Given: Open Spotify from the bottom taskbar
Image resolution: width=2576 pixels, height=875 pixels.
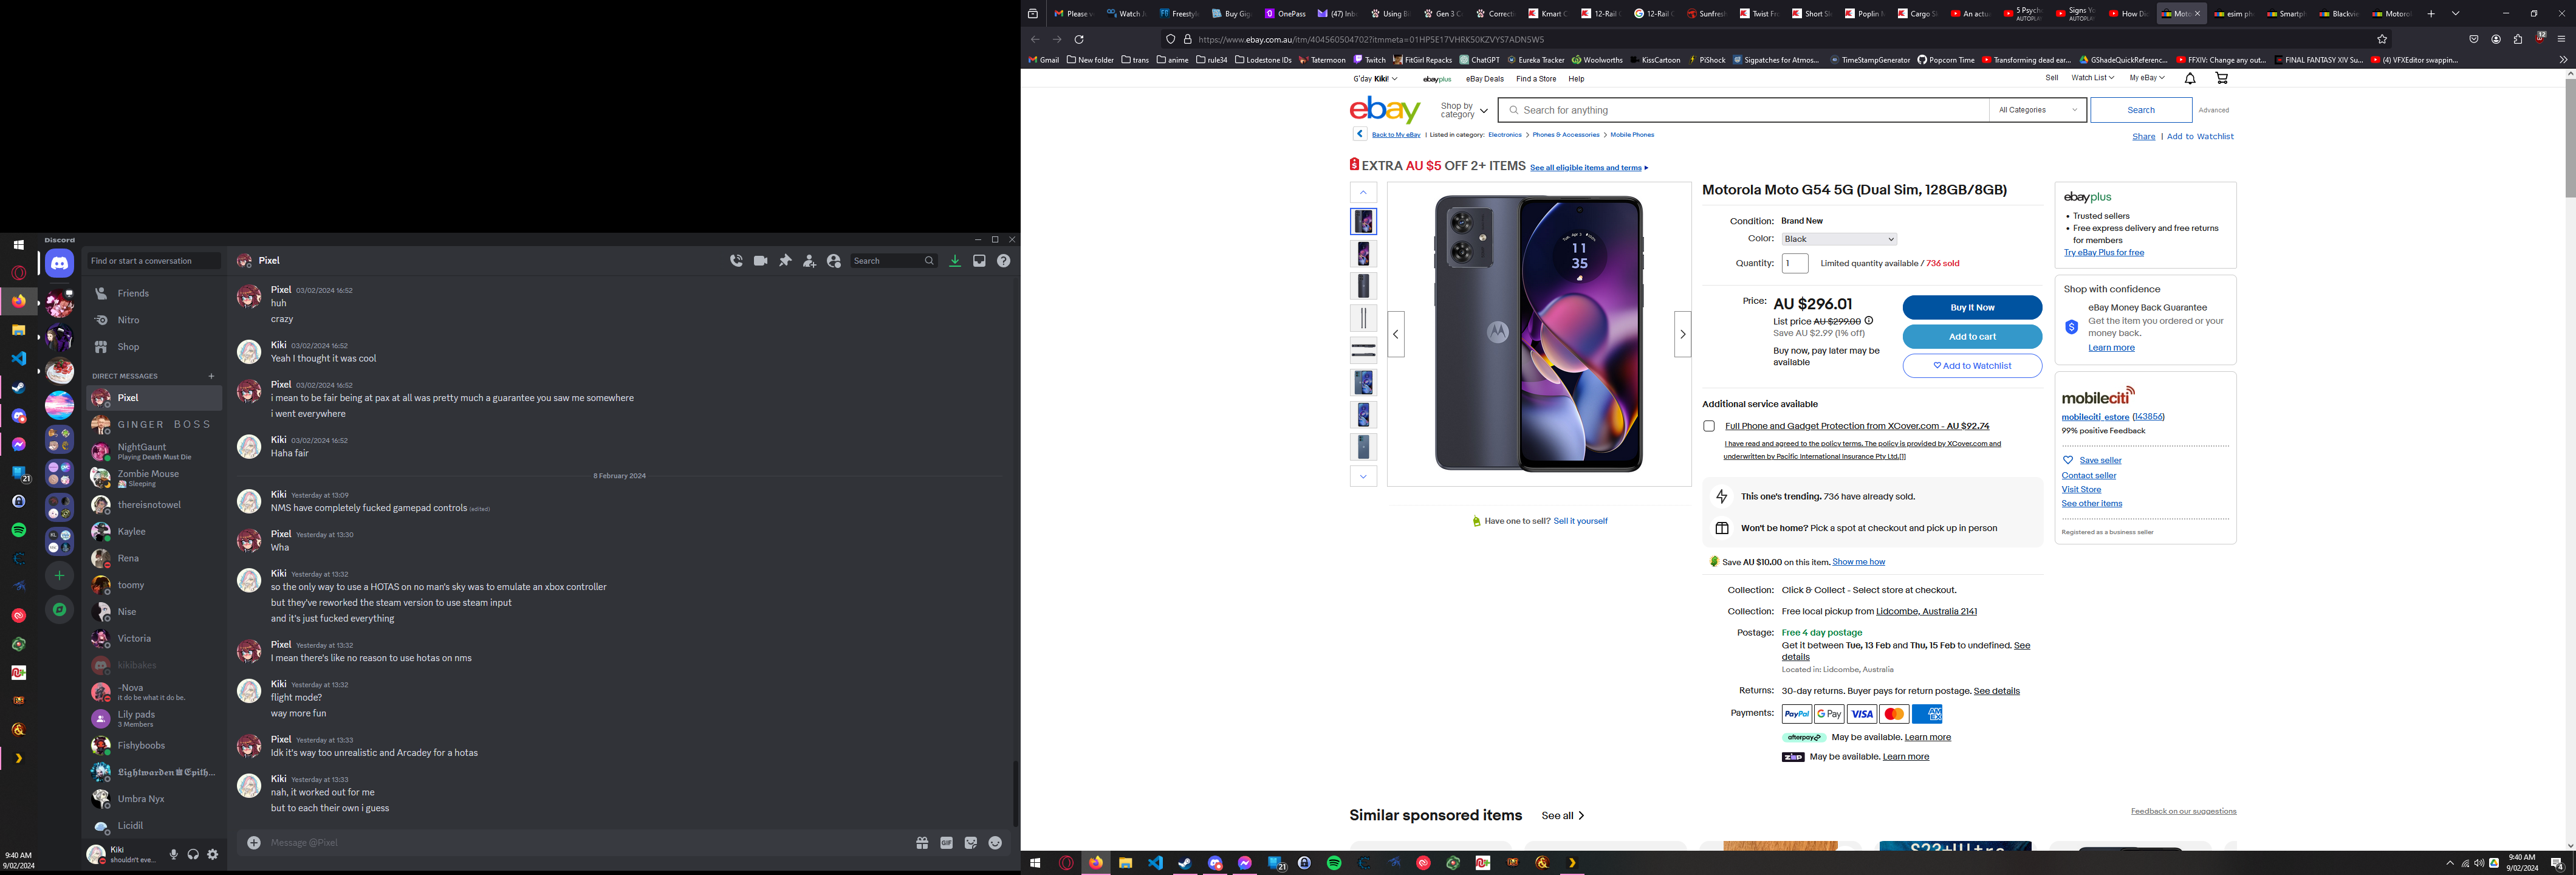Looking at the screenshot, I should coord(1334,863).
